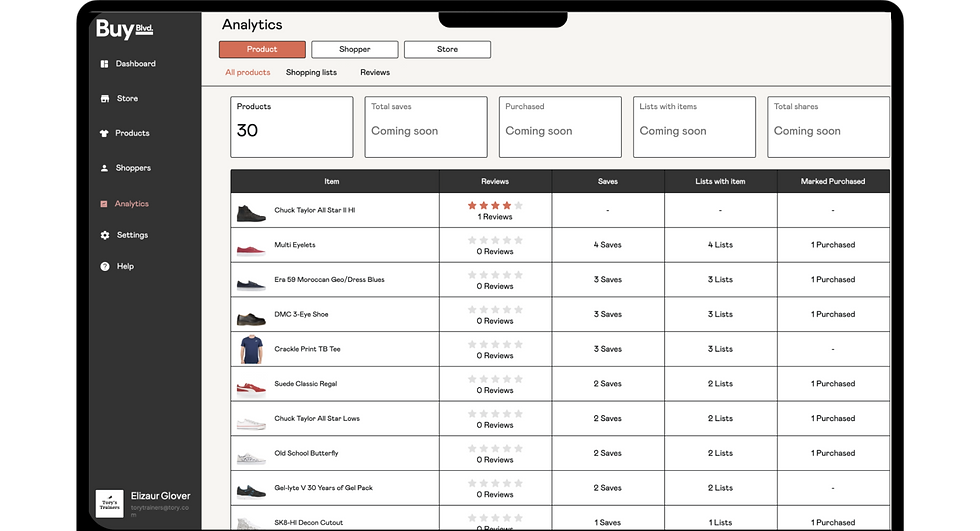Click the Old School Butterfly thumbnail
The image size is (980, 531).
(x=251, y=458)
